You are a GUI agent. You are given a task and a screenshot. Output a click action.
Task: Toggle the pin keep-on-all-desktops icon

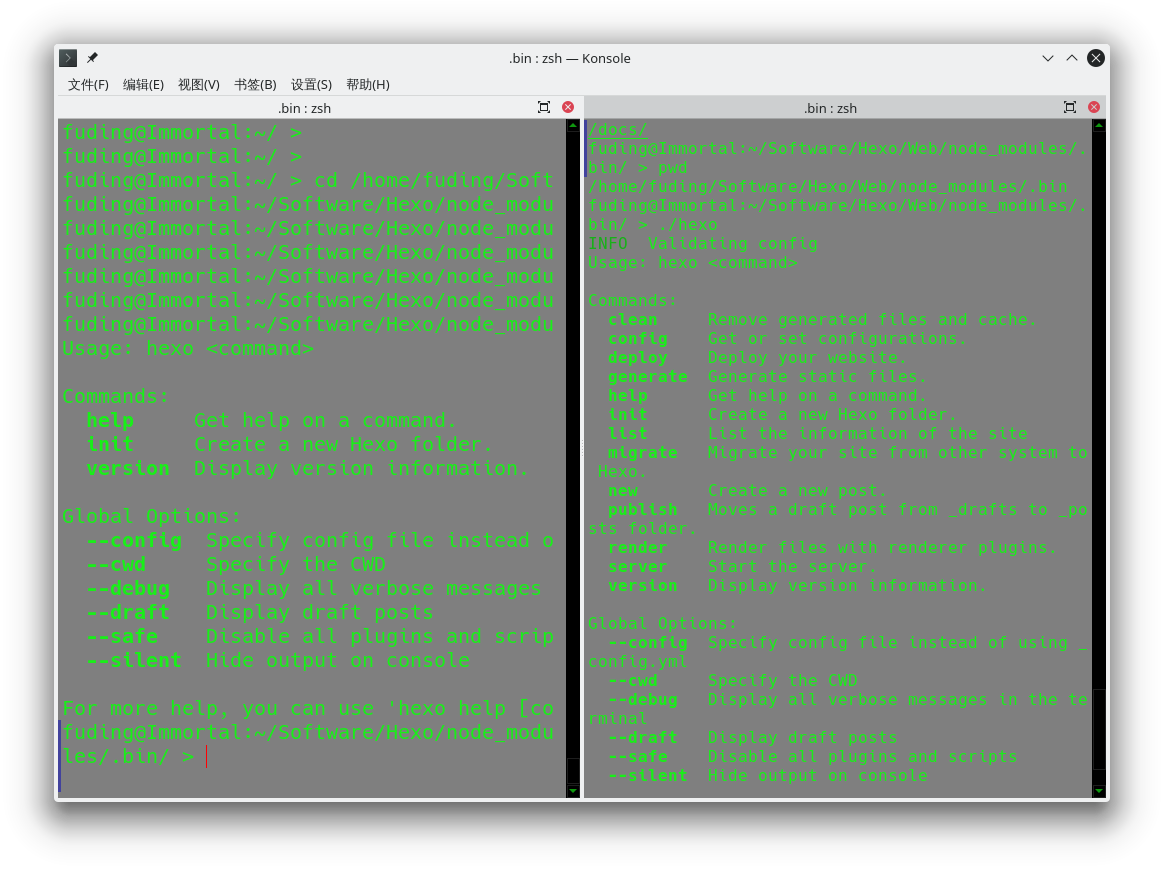pos(92,58)
